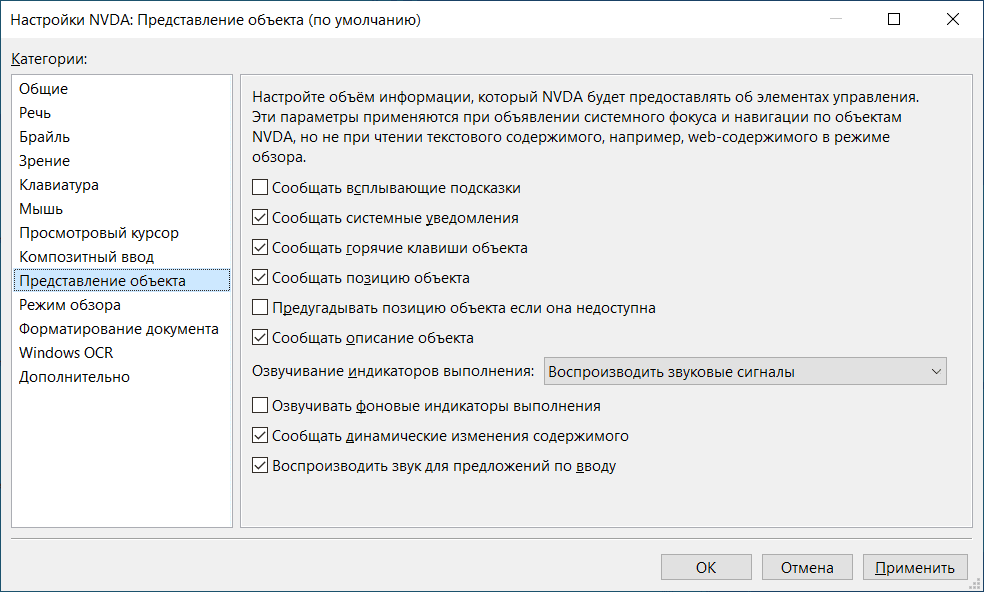Uncheck «Сообщать системные уведомления»

click(261, 218)
